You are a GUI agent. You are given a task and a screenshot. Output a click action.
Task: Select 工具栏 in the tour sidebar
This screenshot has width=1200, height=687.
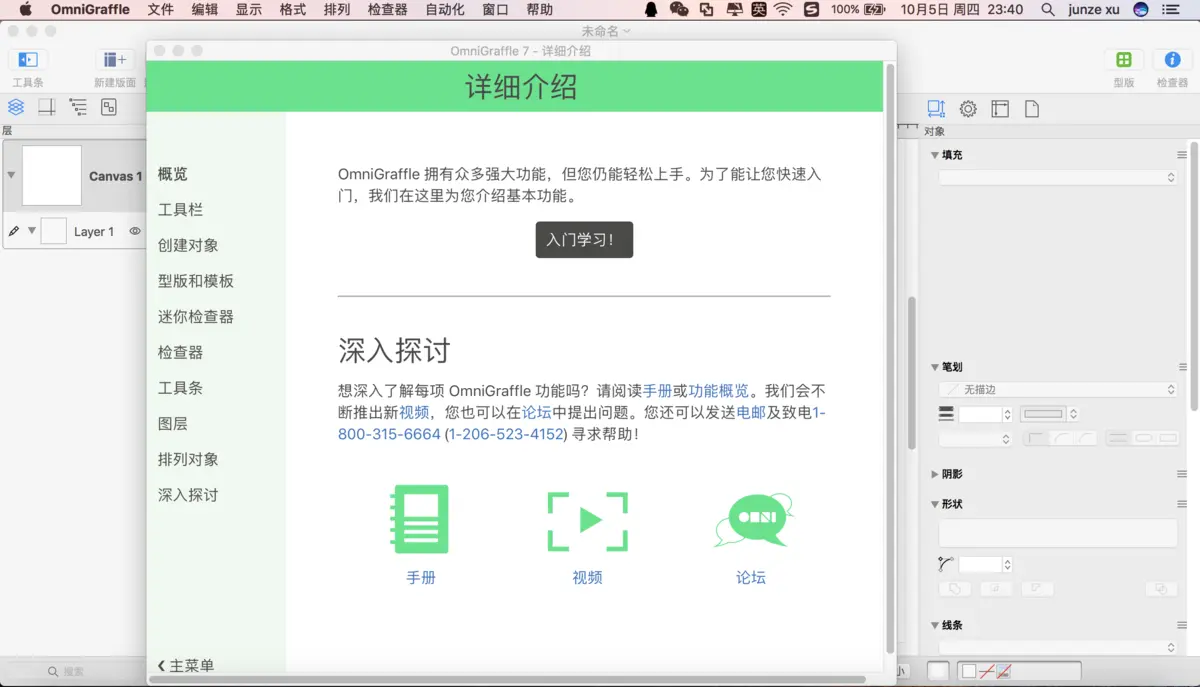point(180,210)
